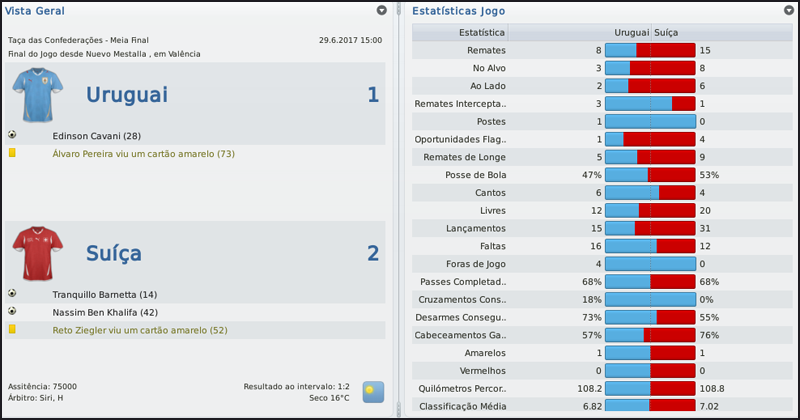
Task: Click Álvaro Pereira yellow card event text
Action: click(143, 154)
